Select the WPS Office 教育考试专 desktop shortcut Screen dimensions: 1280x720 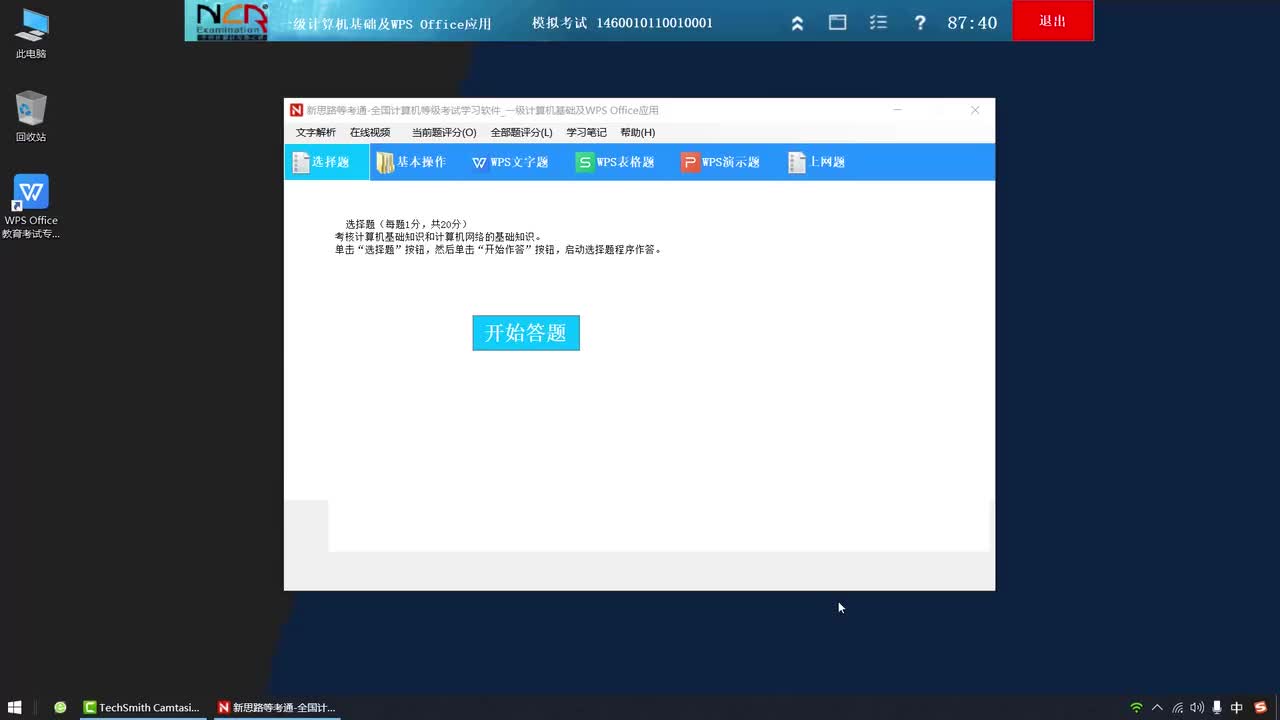31,207
